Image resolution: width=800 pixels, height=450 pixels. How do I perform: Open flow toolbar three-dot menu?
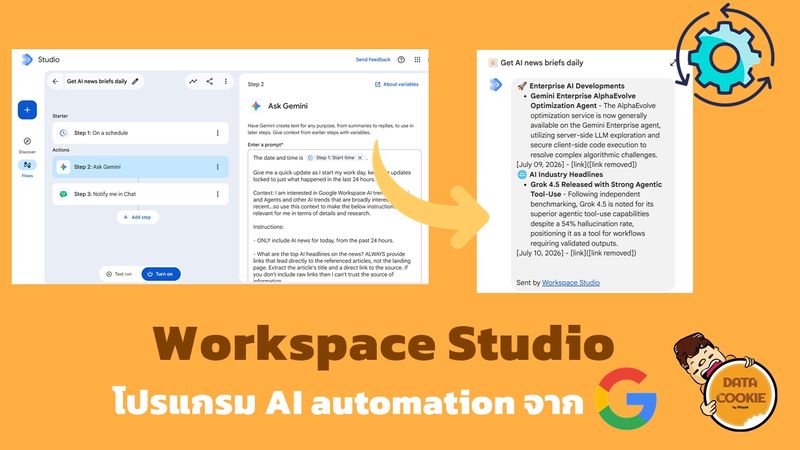pyautogui.click(x=226, y=81)
